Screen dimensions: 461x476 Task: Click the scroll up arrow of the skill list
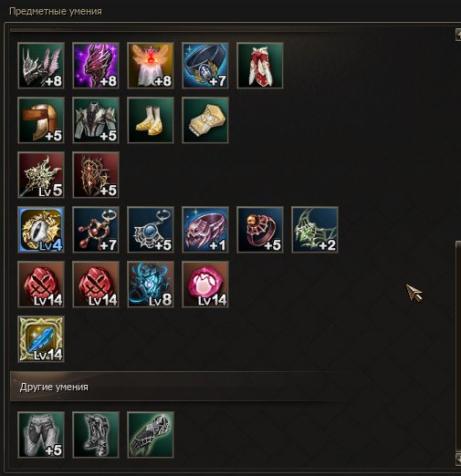click(458, 34)
